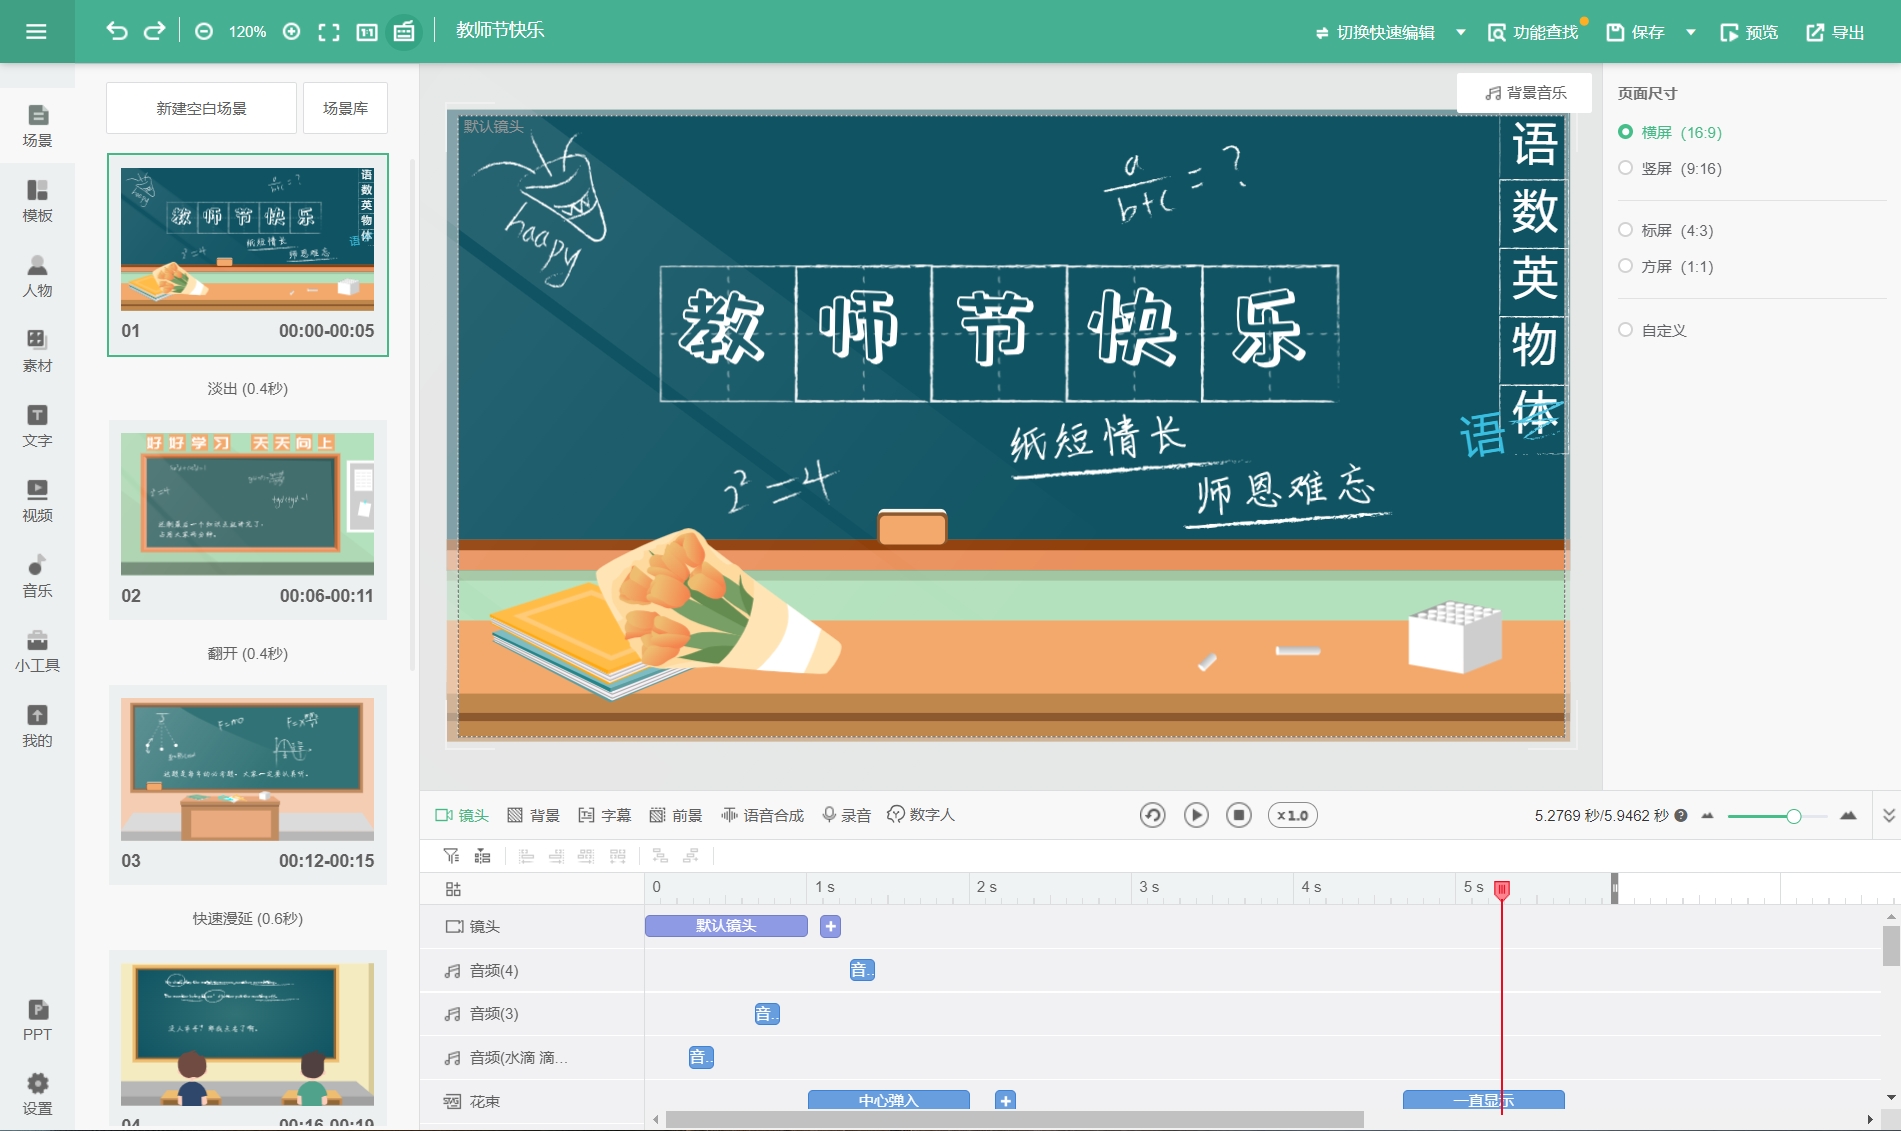Select the 中心弹入 animation clip
This screenshot has width=1901, height=1131.
888,1100
